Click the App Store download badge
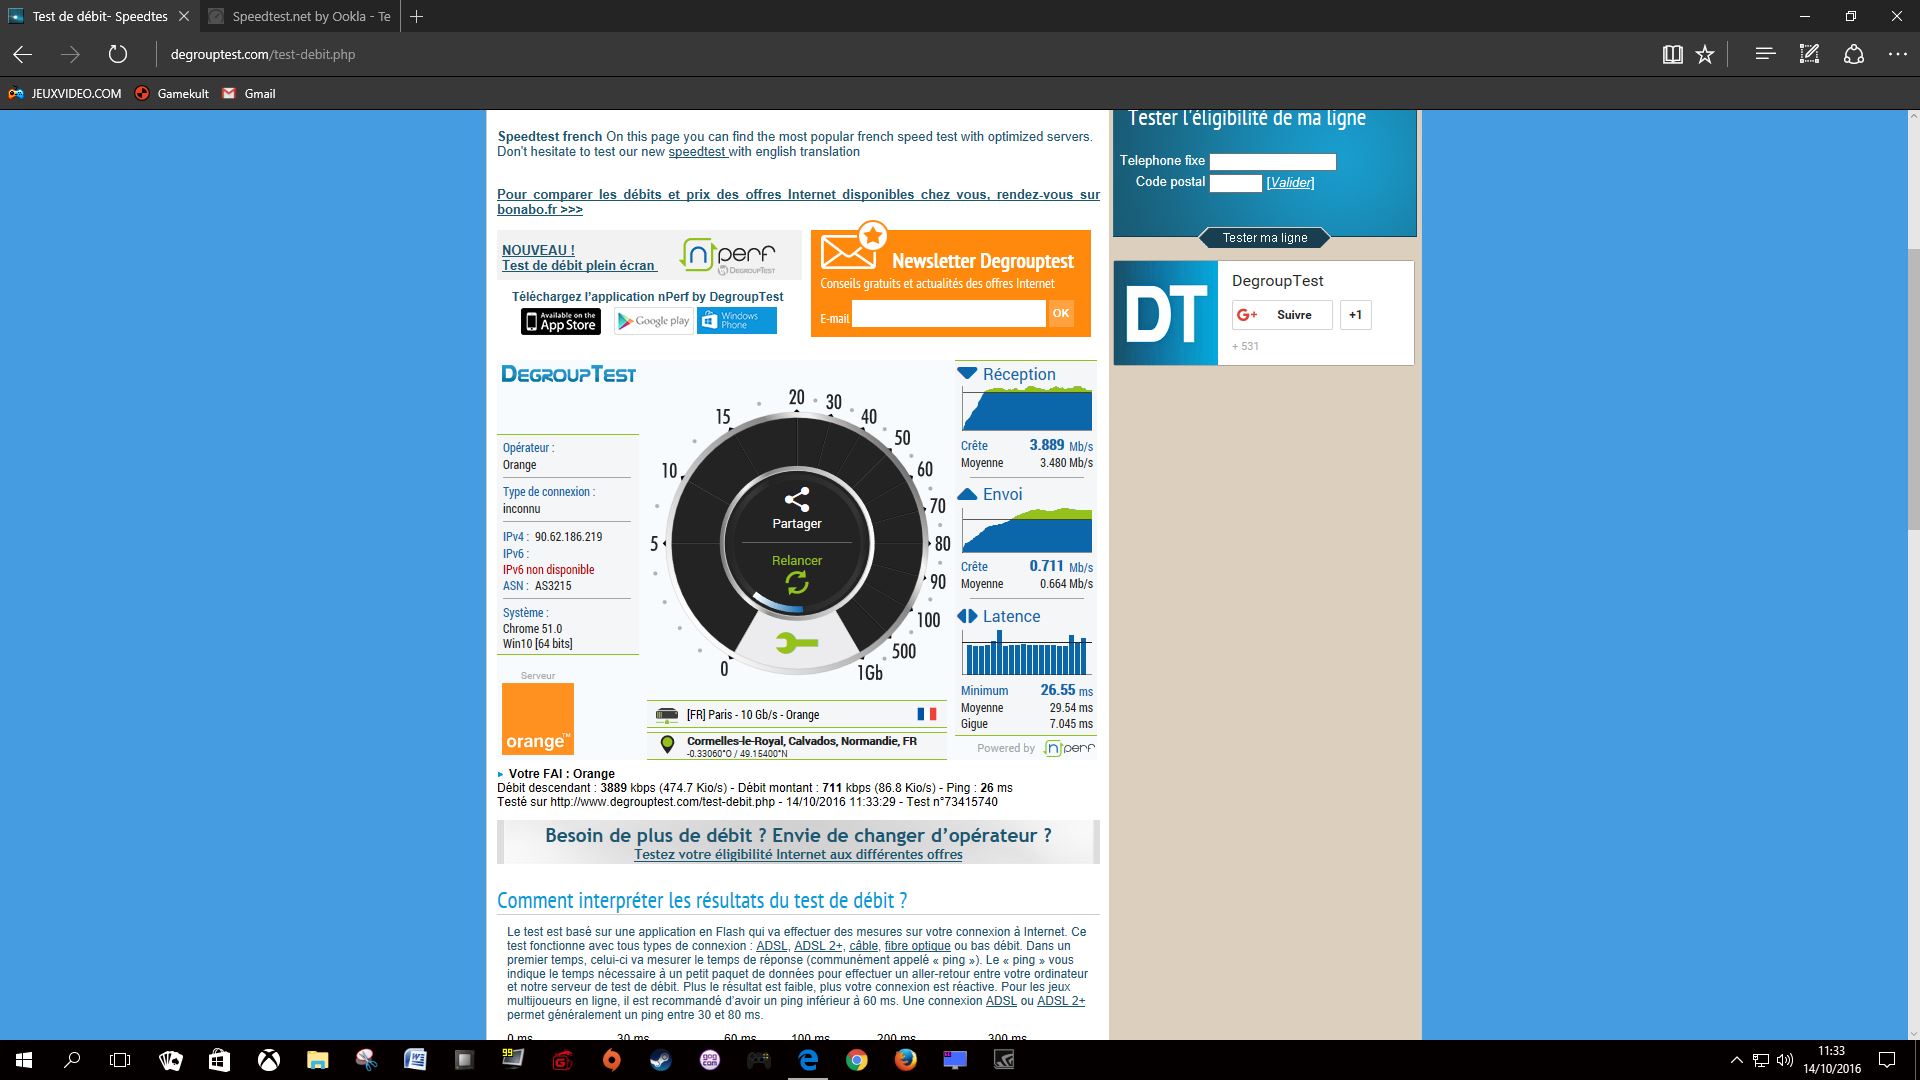Image resolution: width=1920 pixels, height=1080 pixels. click(560, 321)
